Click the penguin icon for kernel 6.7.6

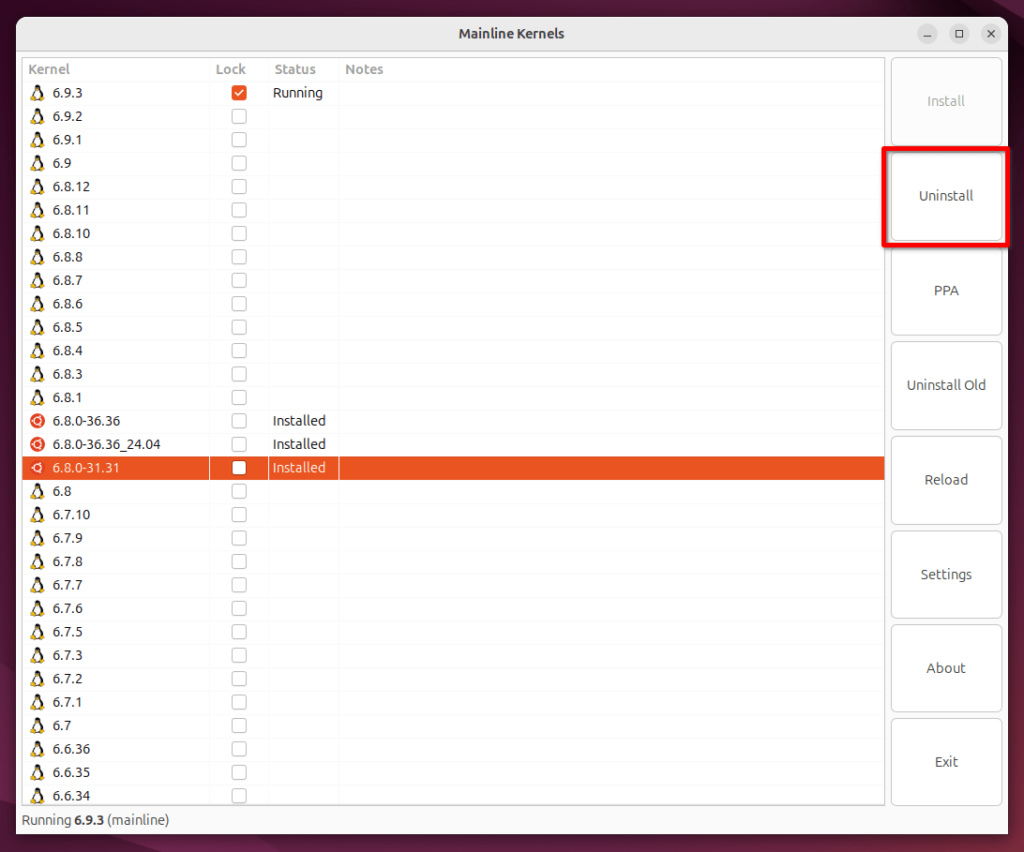click(x=37, y=608)
